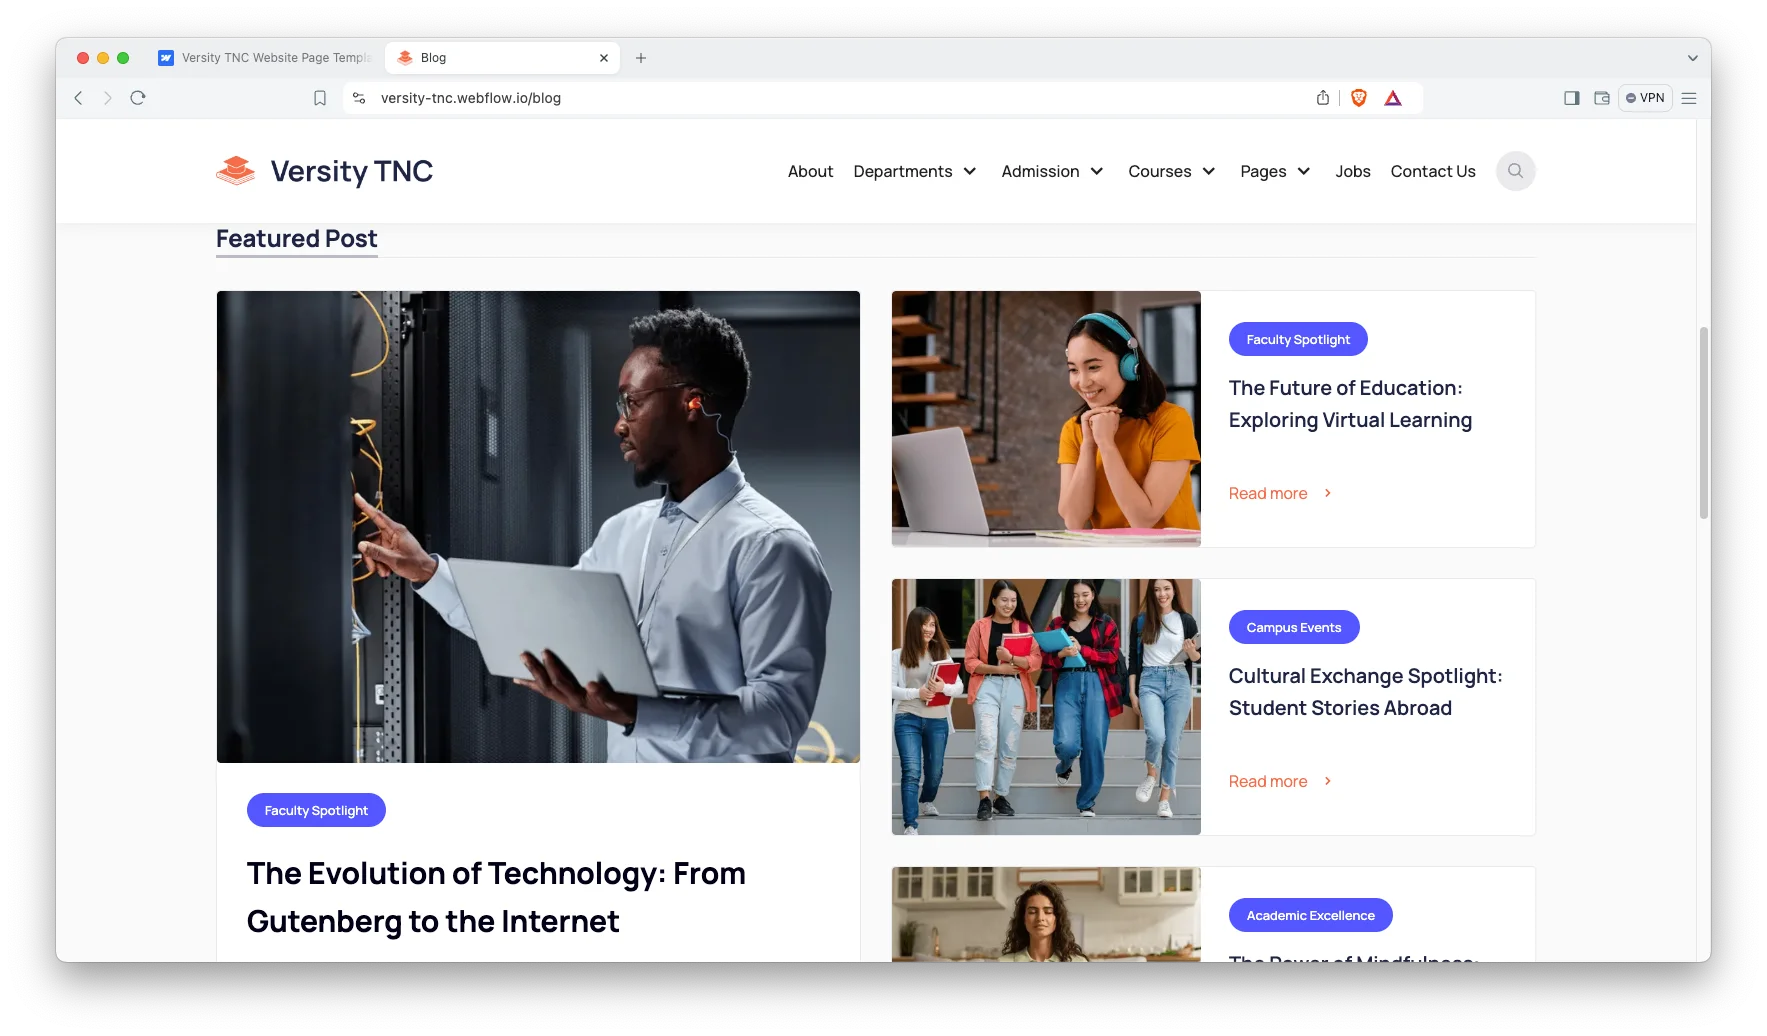
Task: Click the Brave Rewards triangle icon
Action: (x=1393, y=98)
